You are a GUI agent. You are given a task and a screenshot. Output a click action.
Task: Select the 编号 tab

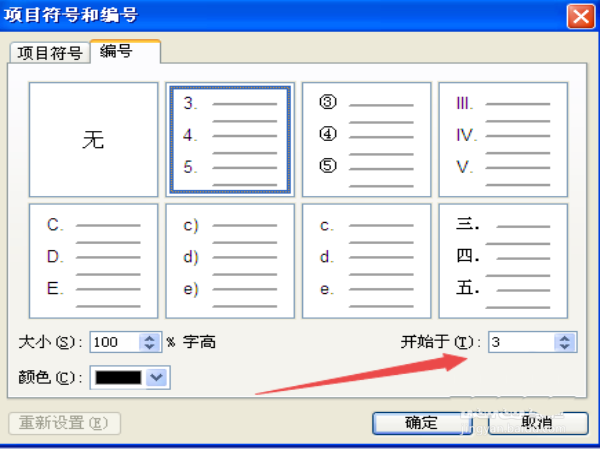coord(125,51)
